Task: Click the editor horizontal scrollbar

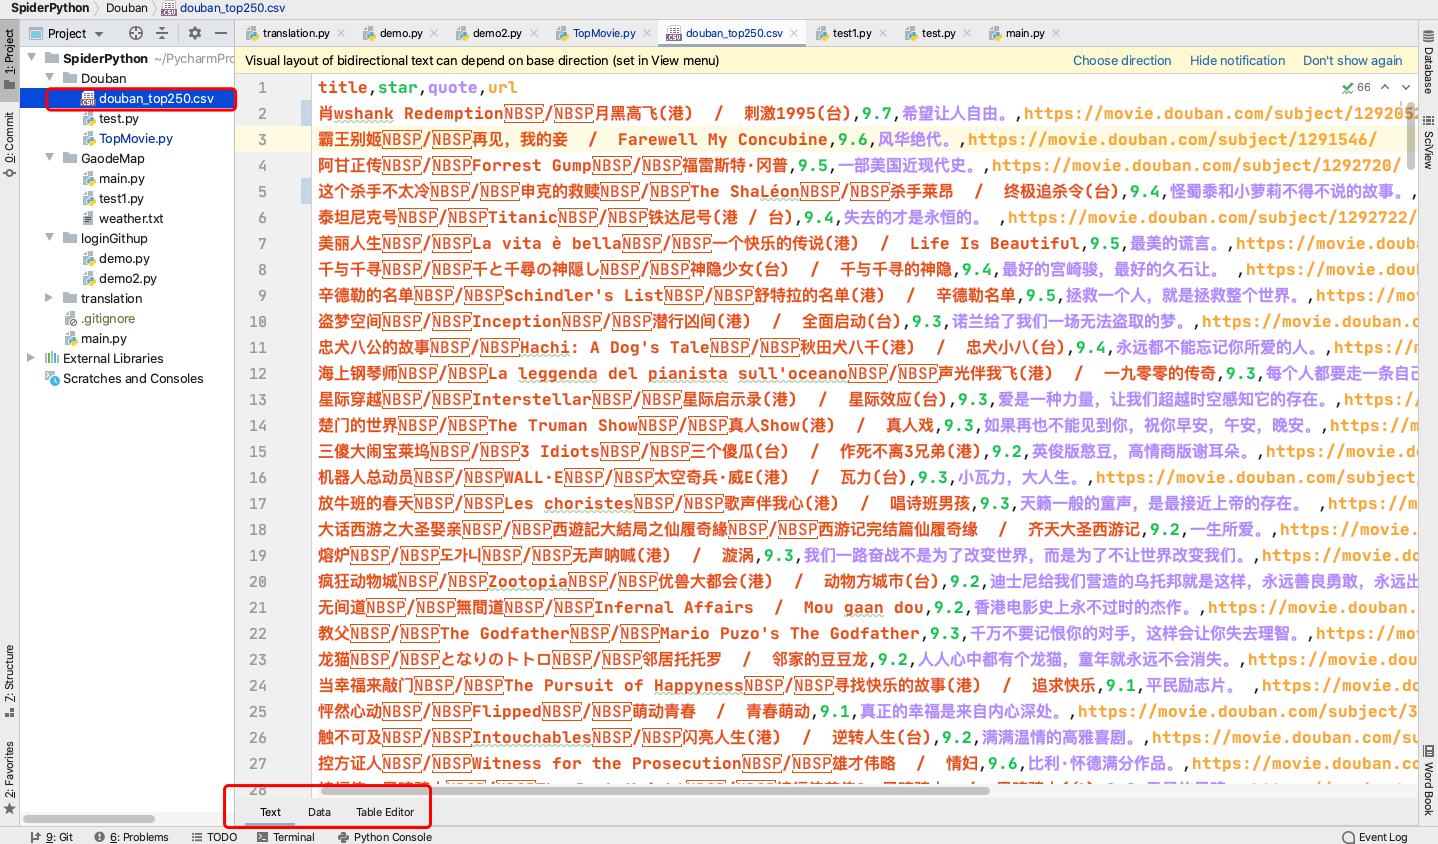Action: (655, 791)
